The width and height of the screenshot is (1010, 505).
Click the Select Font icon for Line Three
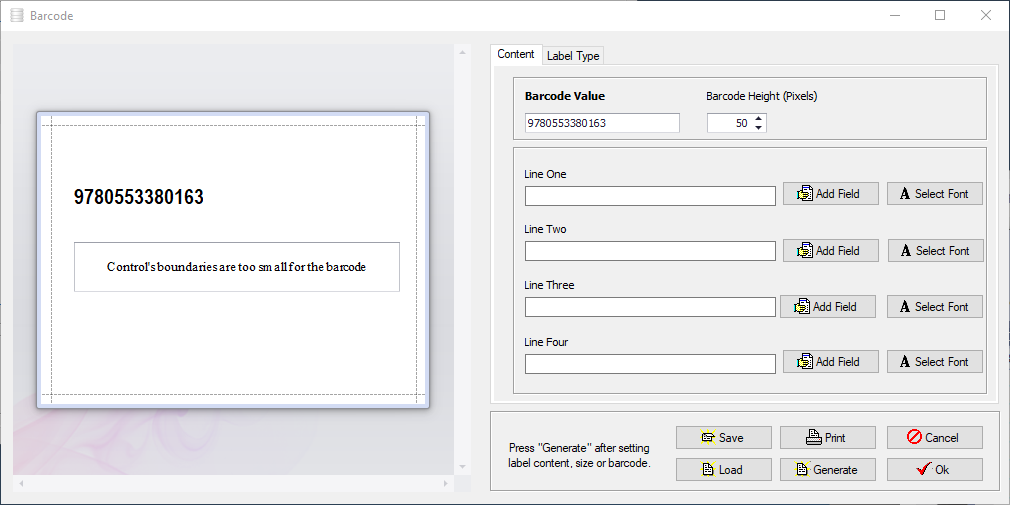[905, 307]
